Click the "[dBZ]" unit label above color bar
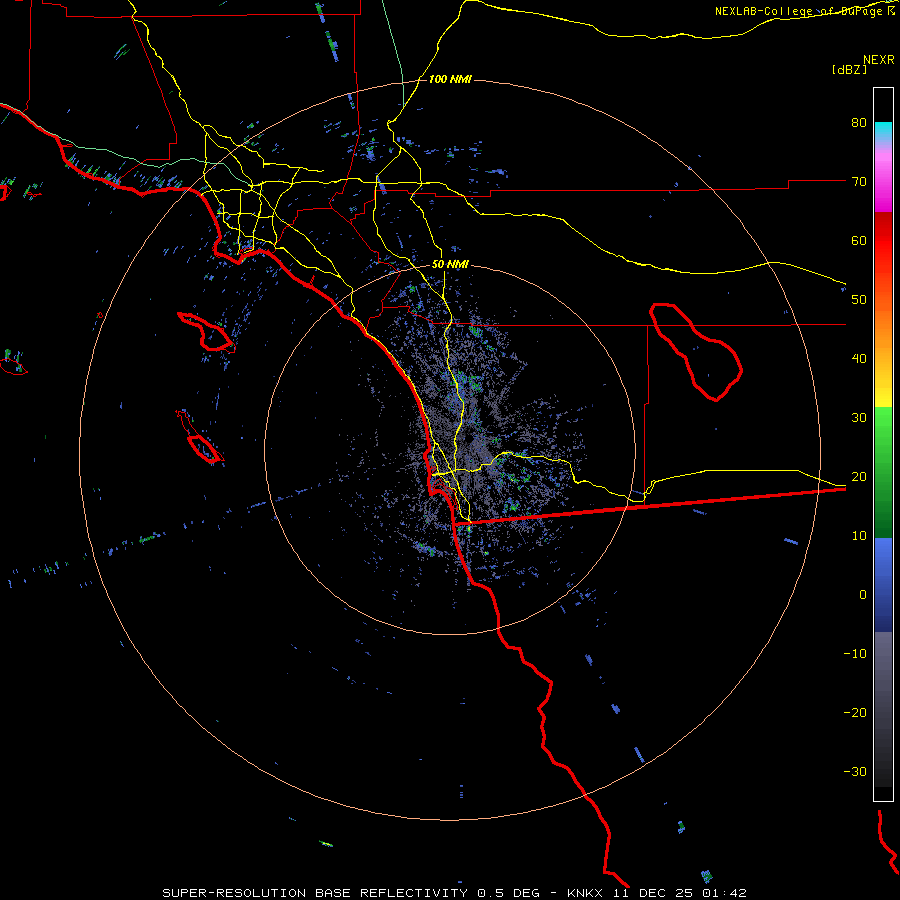Image resolution: width=900 pixels, height=900 pixels. 849,69
